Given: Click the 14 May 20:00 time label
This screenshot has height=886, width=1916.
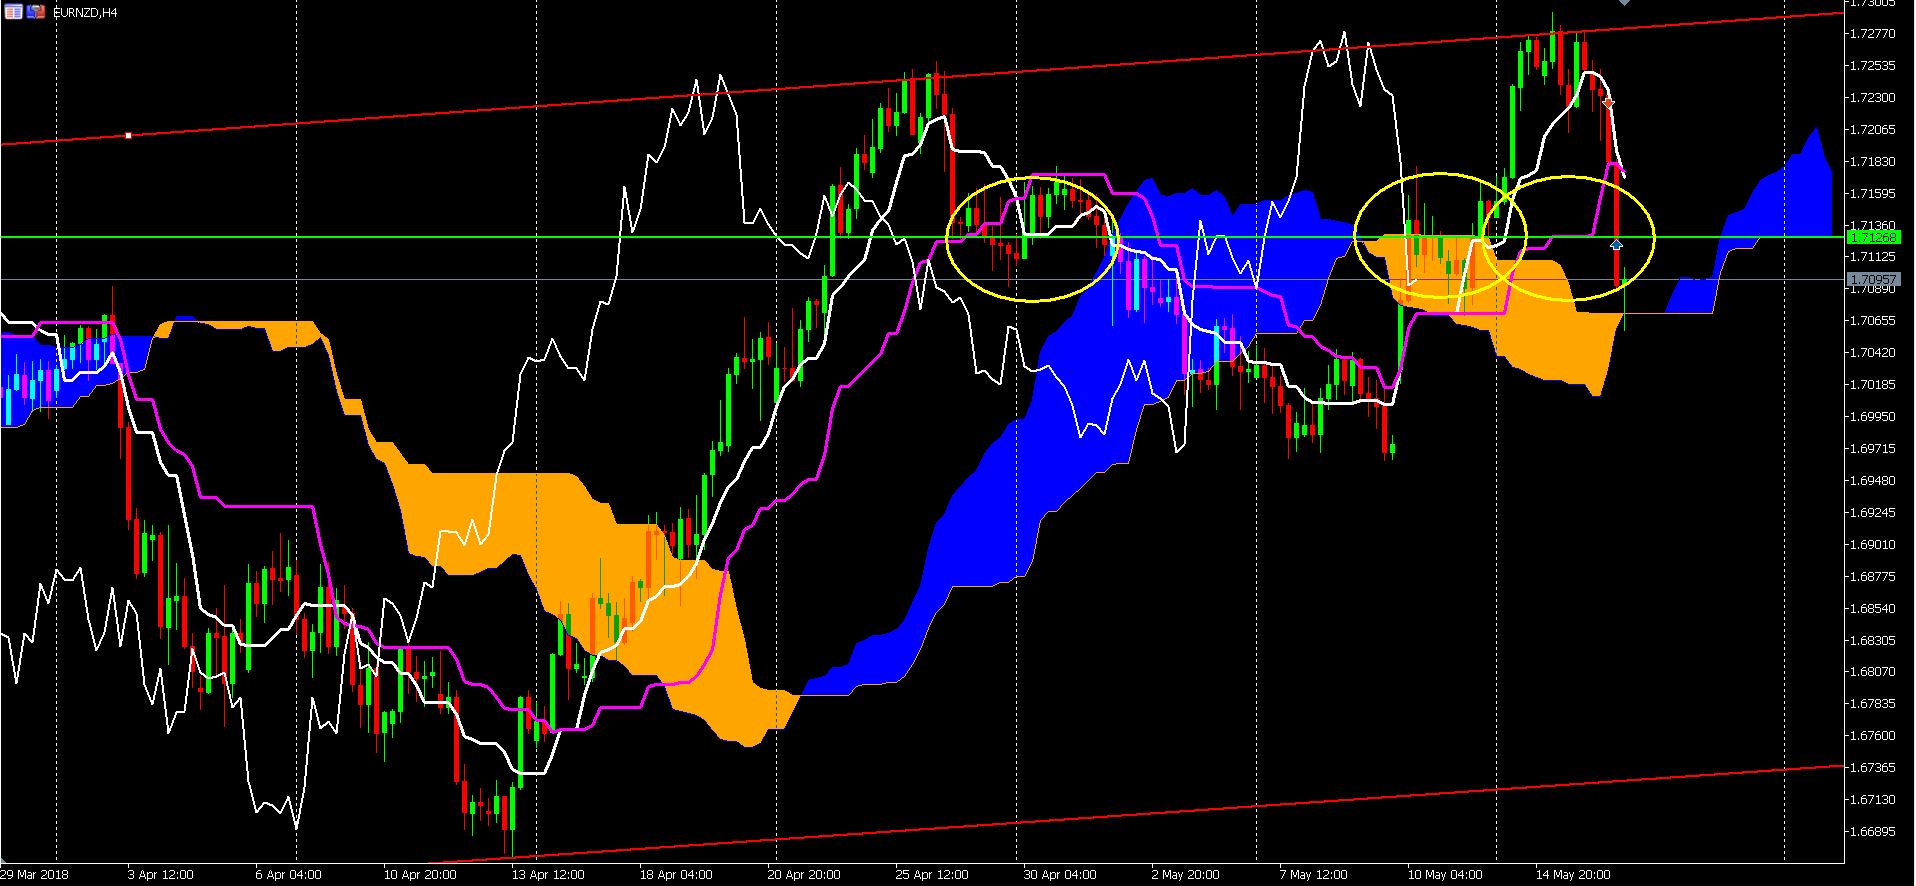Looking at the screenshot, I should tap(1572, 875).
